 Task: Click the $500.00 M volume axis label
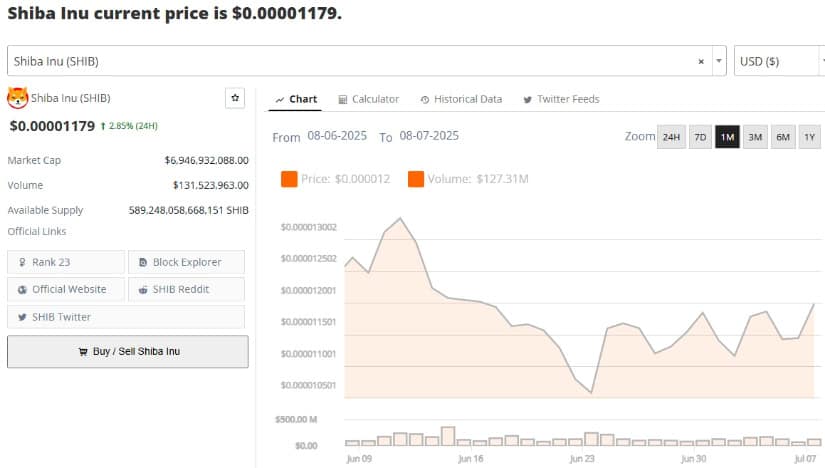point(296,420)
